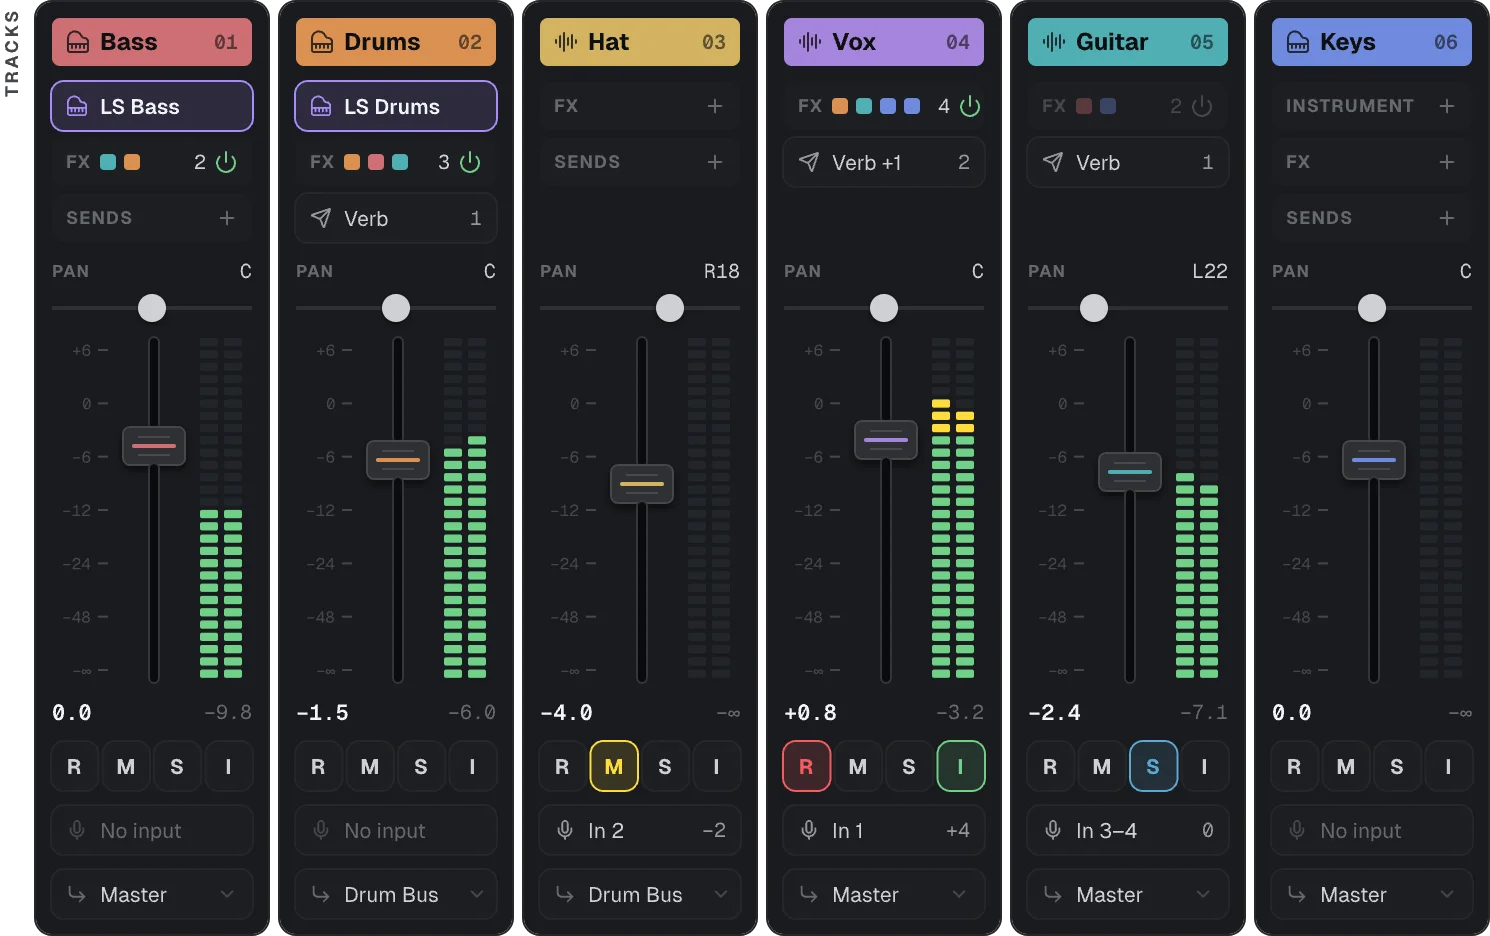Unsolo the Guitar track

[1153, 766]
